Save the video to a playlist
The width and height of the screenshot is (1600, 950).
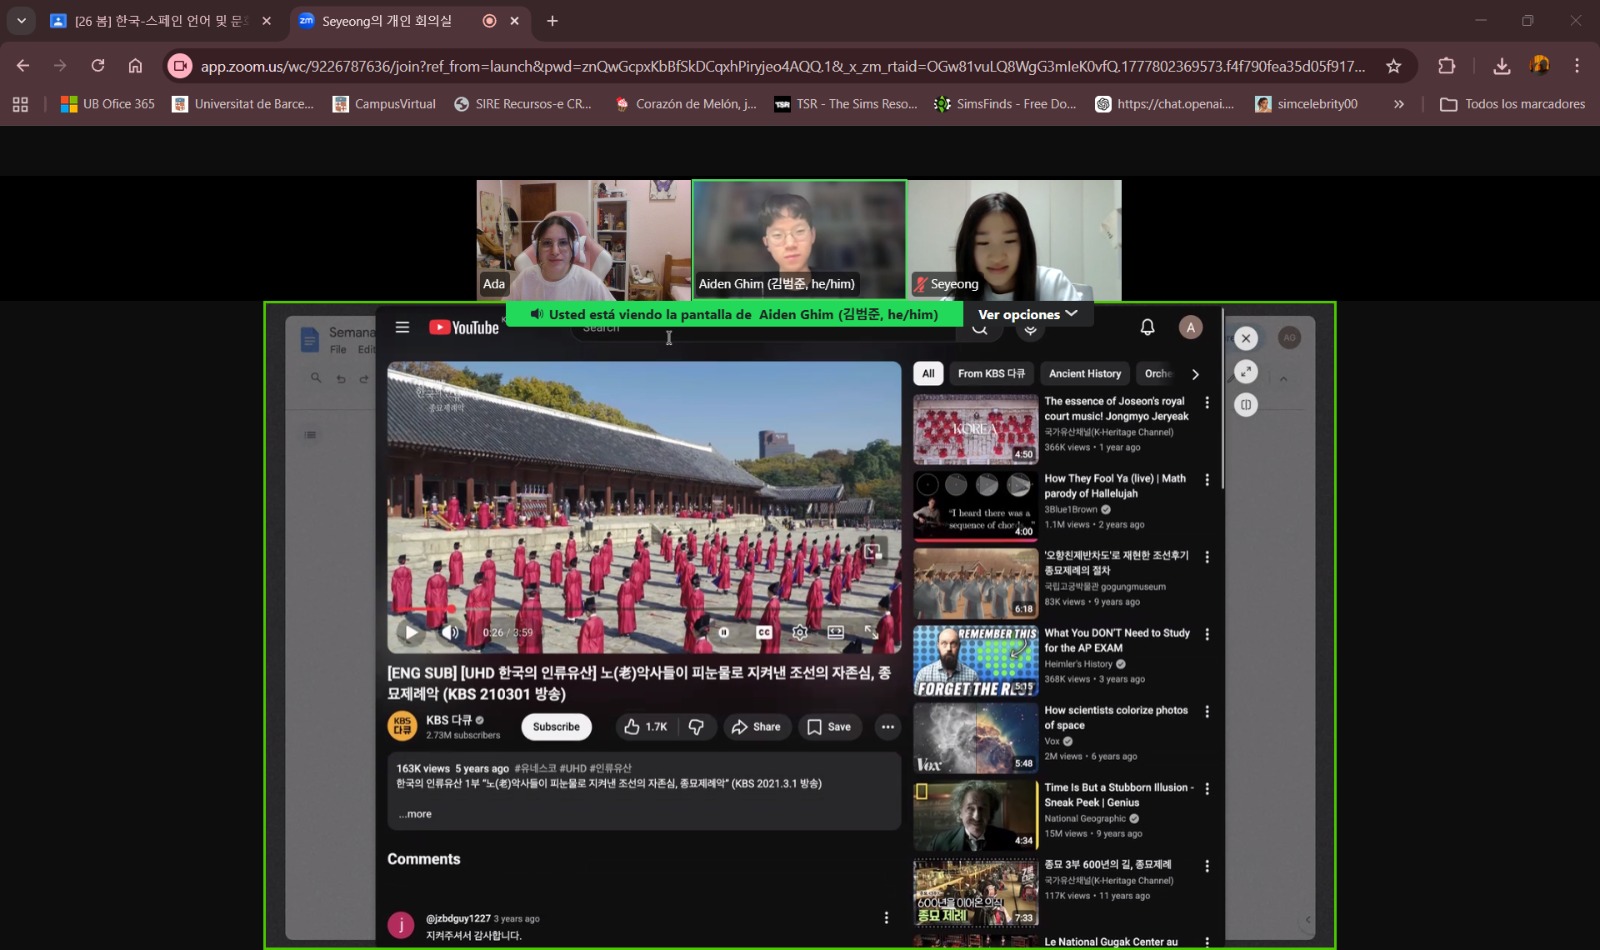pyautogui.click(x=829, y=727)
